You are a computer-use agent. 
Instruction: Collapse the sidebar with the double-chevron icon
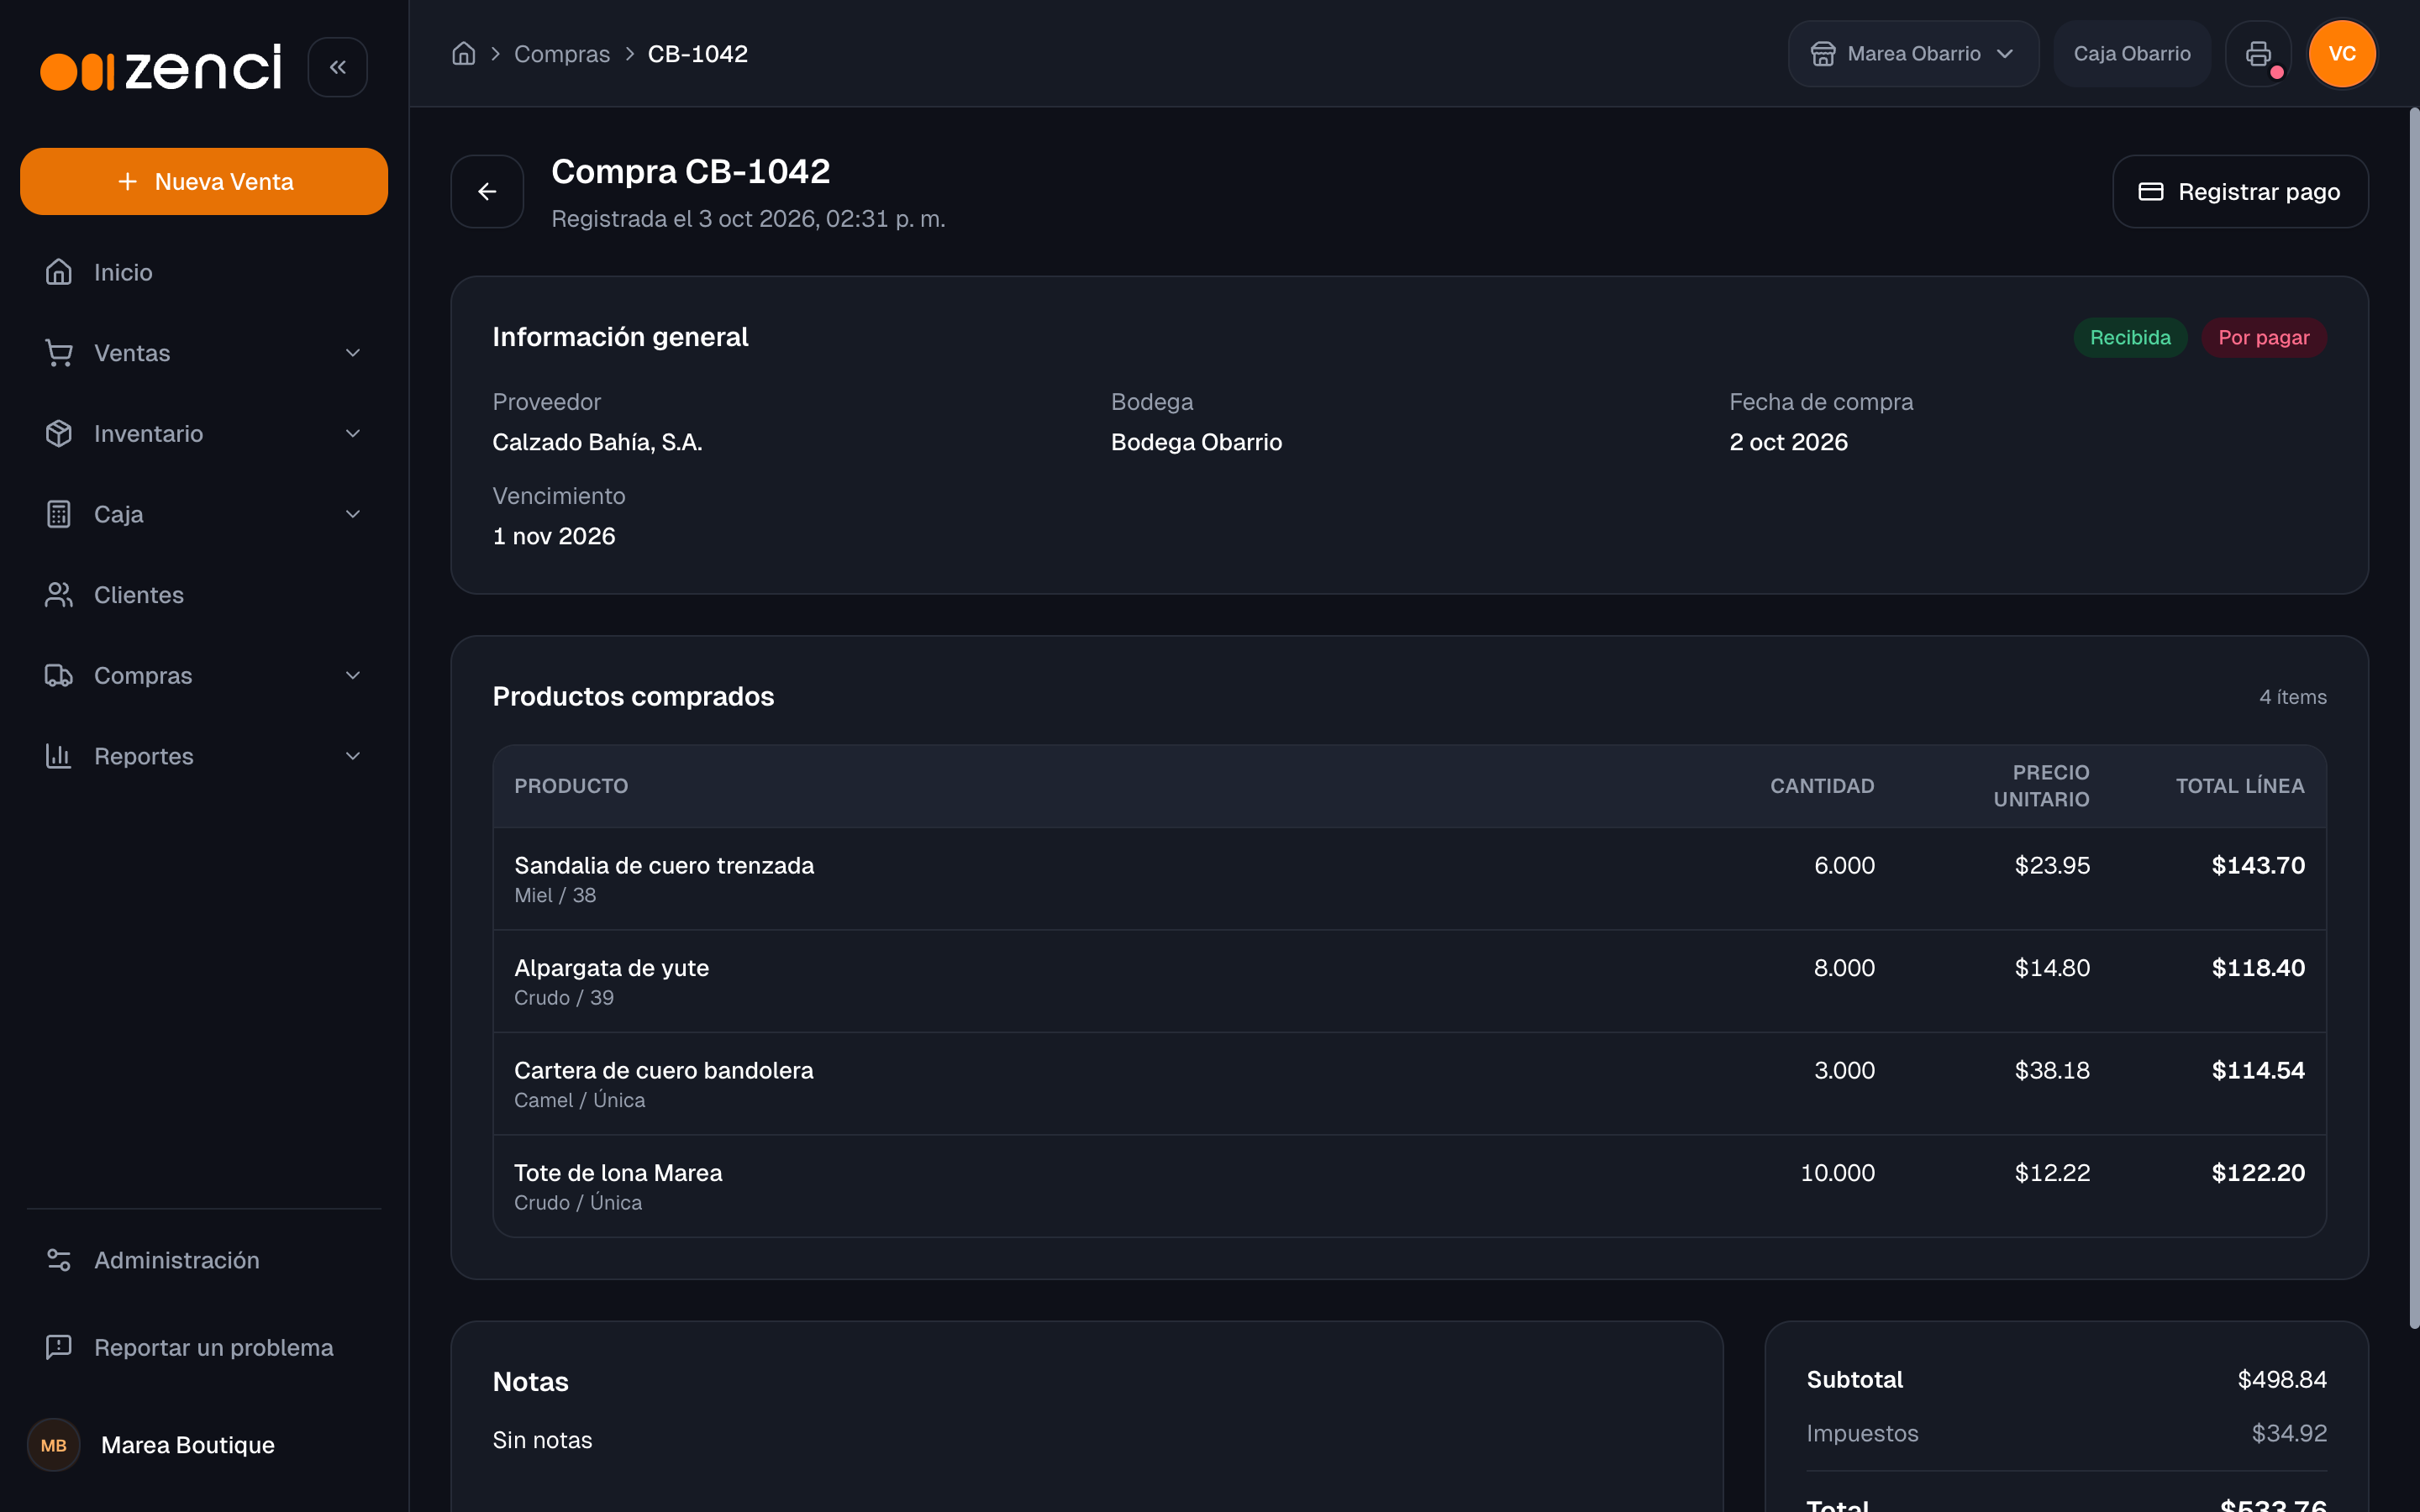338,67
